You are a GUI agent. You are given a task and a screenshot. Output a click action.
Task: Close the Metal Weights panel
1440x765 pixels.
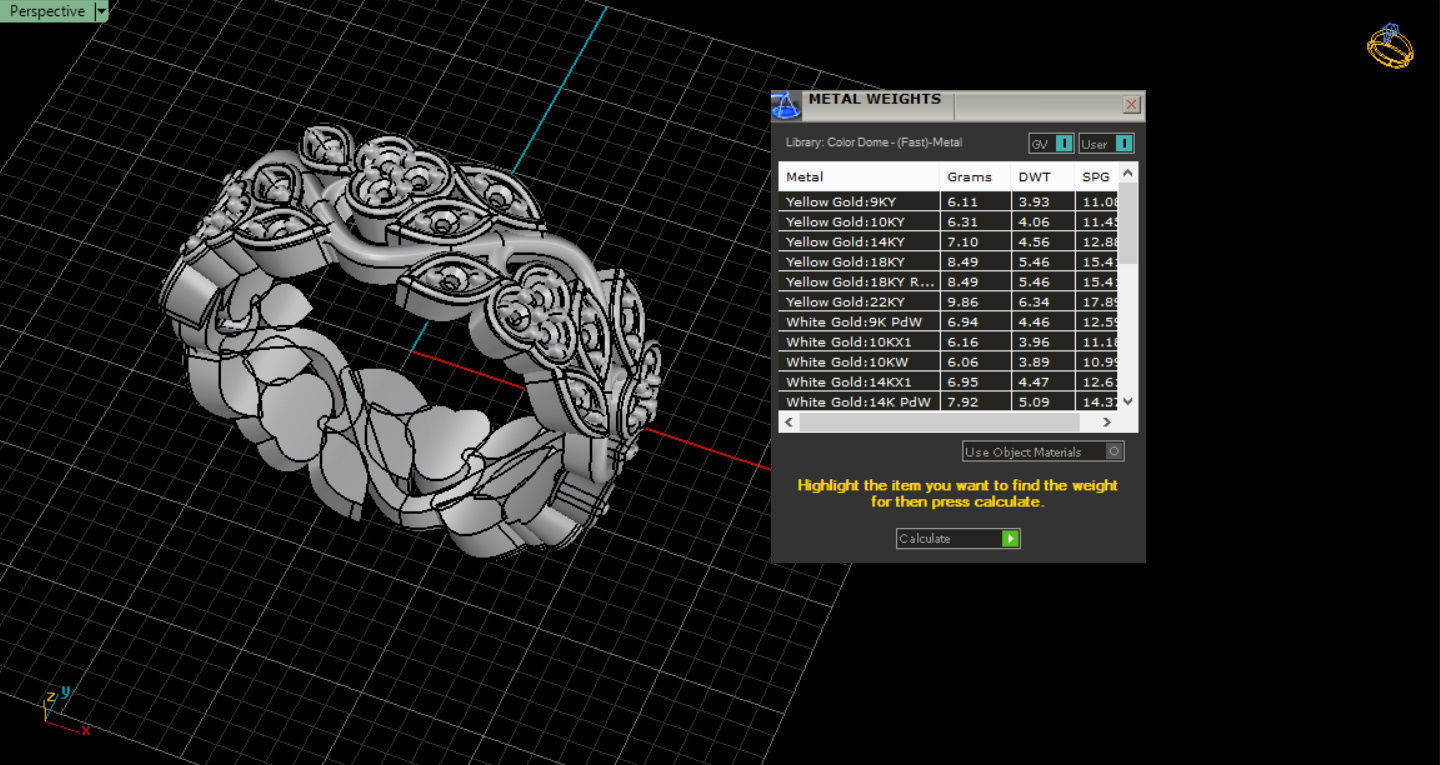tap(1131, 104)
